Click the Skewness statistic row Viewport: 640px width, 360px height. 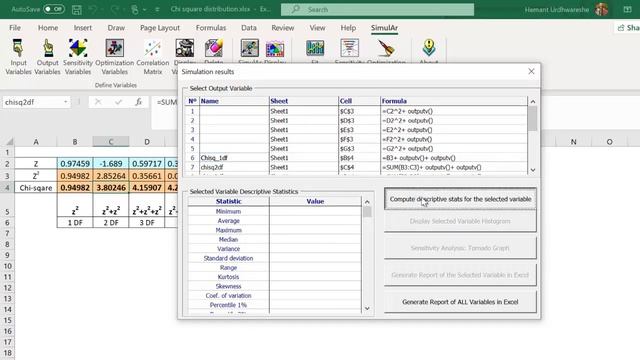point(274,286)
